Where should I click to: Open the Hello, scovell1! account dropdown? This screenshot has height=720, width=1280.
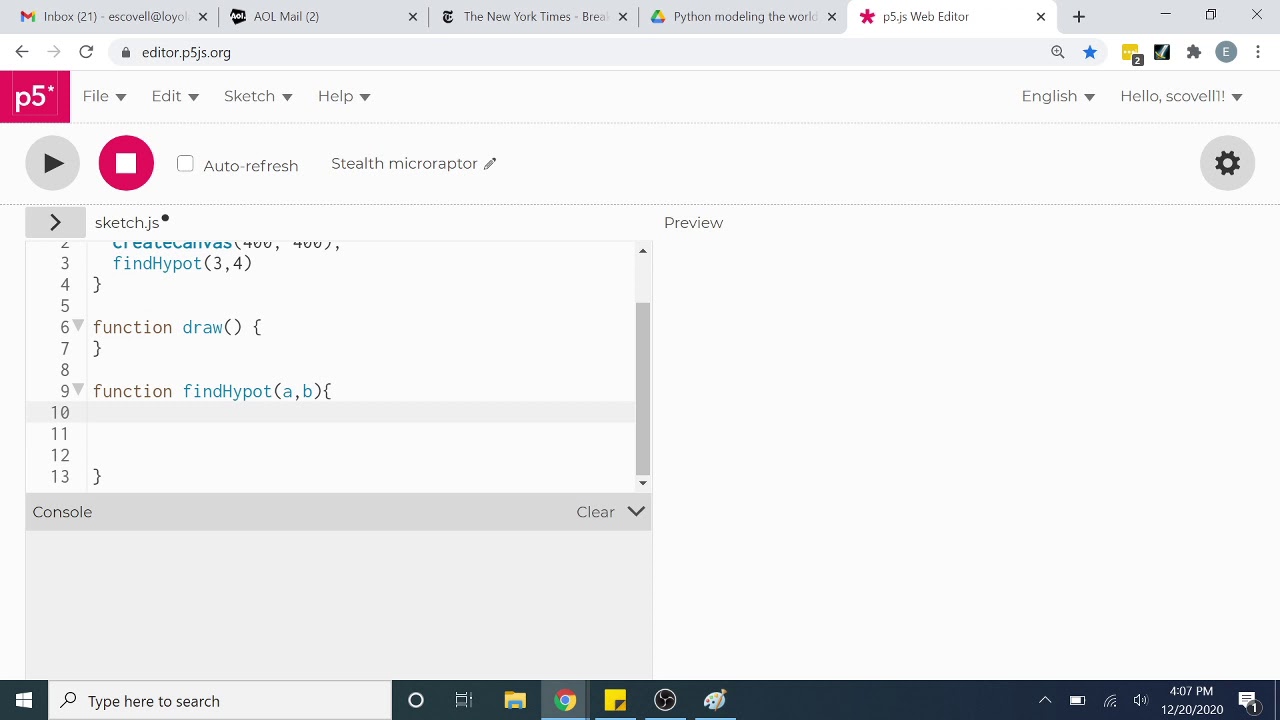click(x=1181, y=96)
